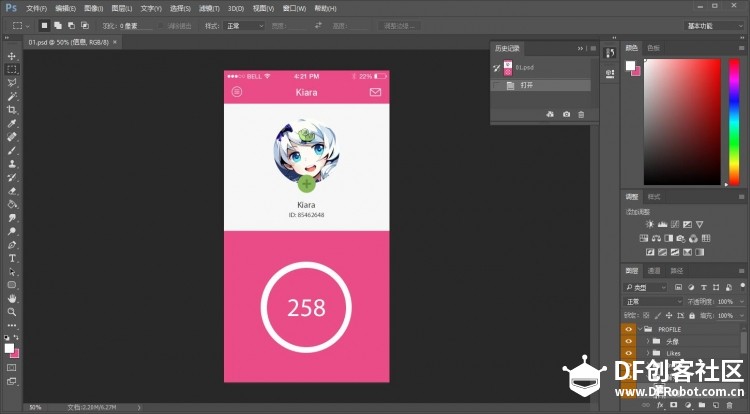
Task: Toggle Quick Mask mode icon
Action: 12,368
